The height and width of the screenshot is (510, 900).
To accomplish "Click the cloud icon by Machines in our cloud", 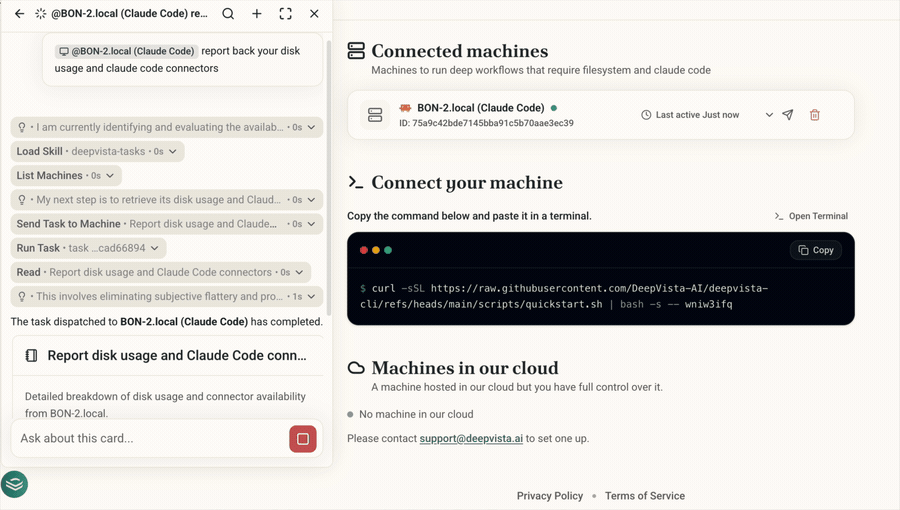I will click(x=356, y=368).
